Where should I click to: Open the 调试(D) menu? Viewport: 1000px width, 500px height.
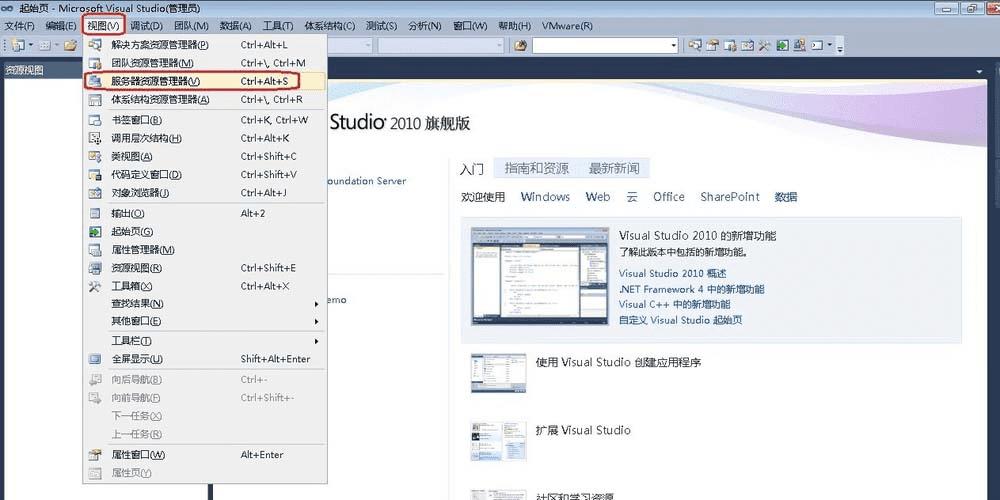[147, 26]
